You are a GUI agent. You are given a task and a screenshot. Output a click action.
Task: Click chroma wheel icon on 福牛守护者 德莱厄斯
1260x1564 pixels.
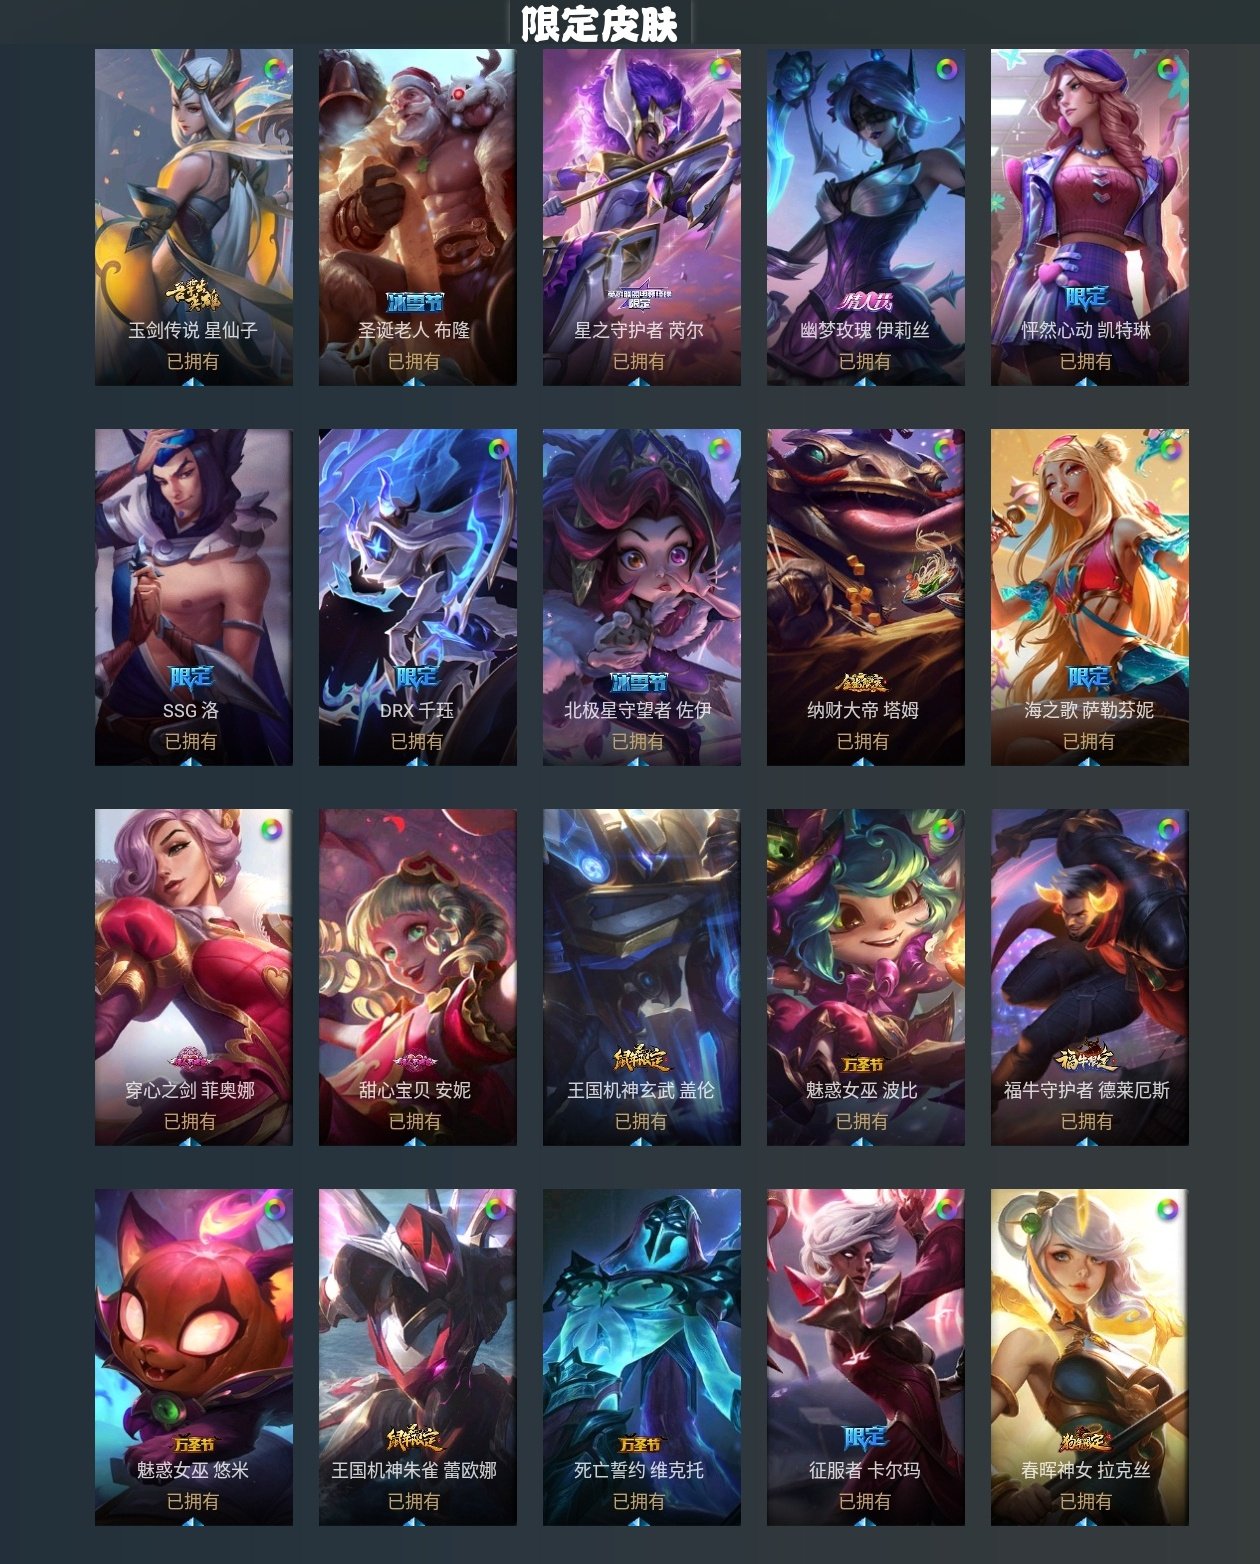[x=1168, y=829]
